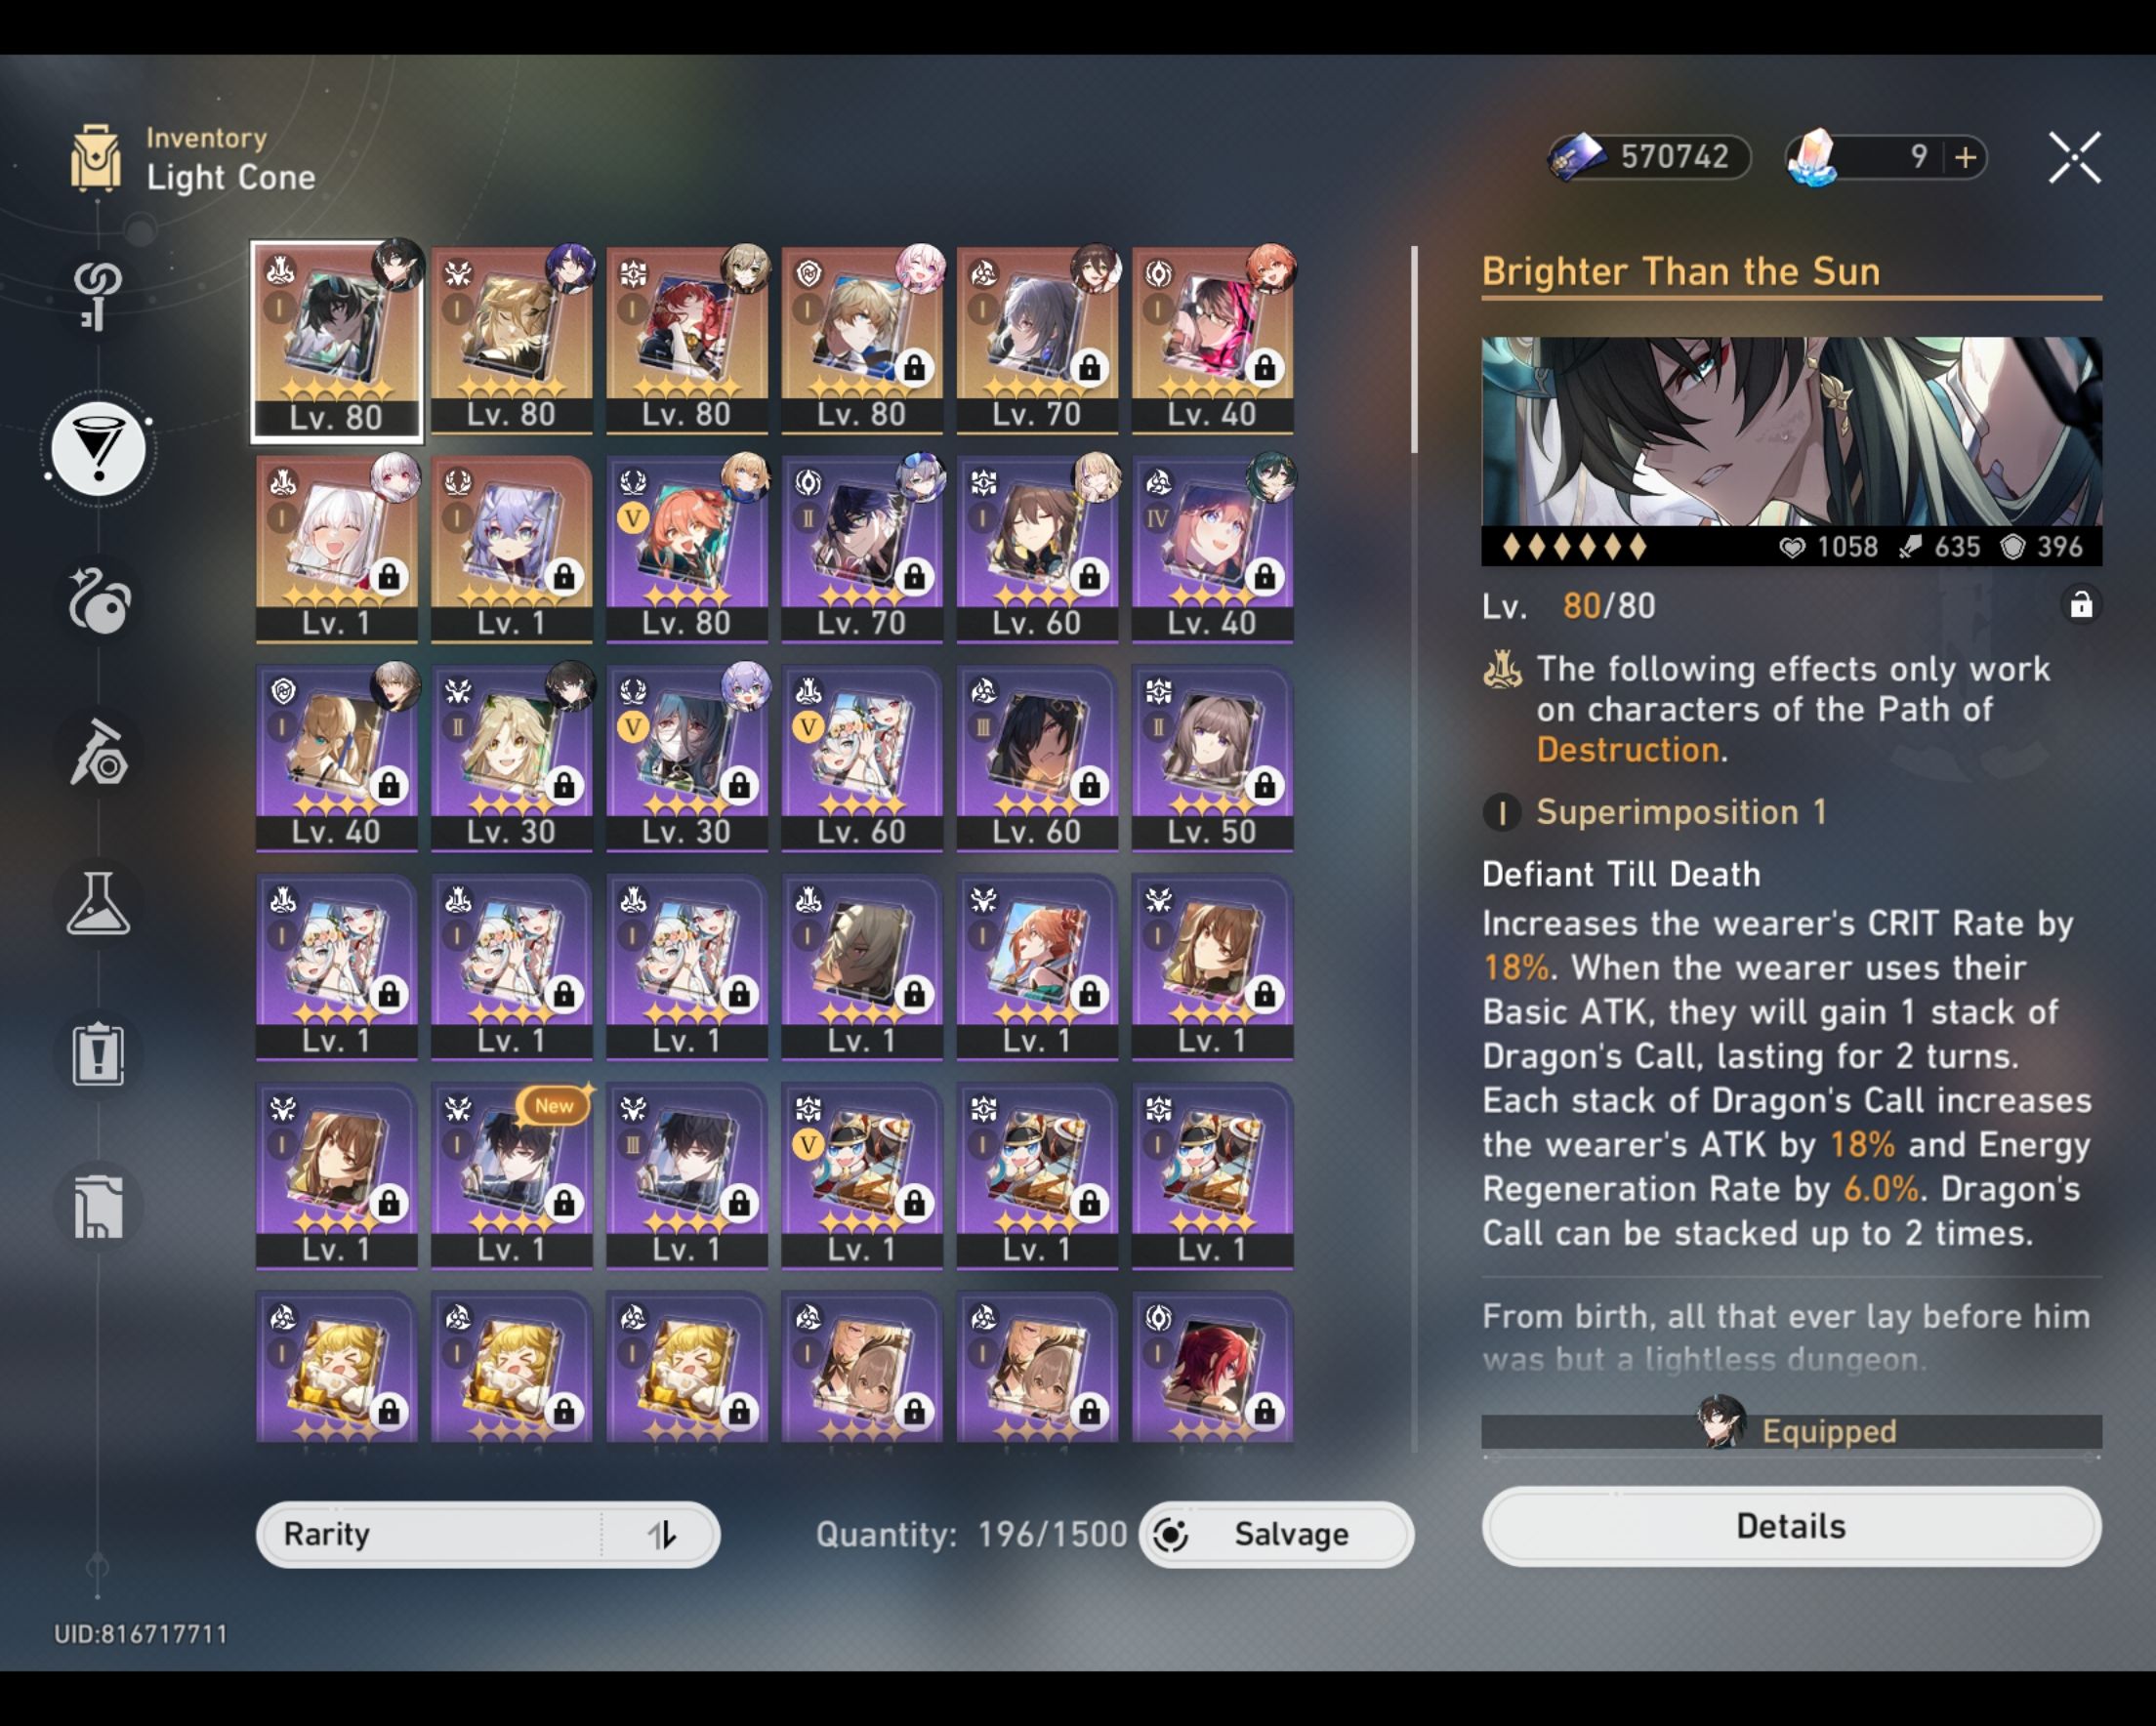Open the clipboard mission items tab

[x=98, y=1053]
